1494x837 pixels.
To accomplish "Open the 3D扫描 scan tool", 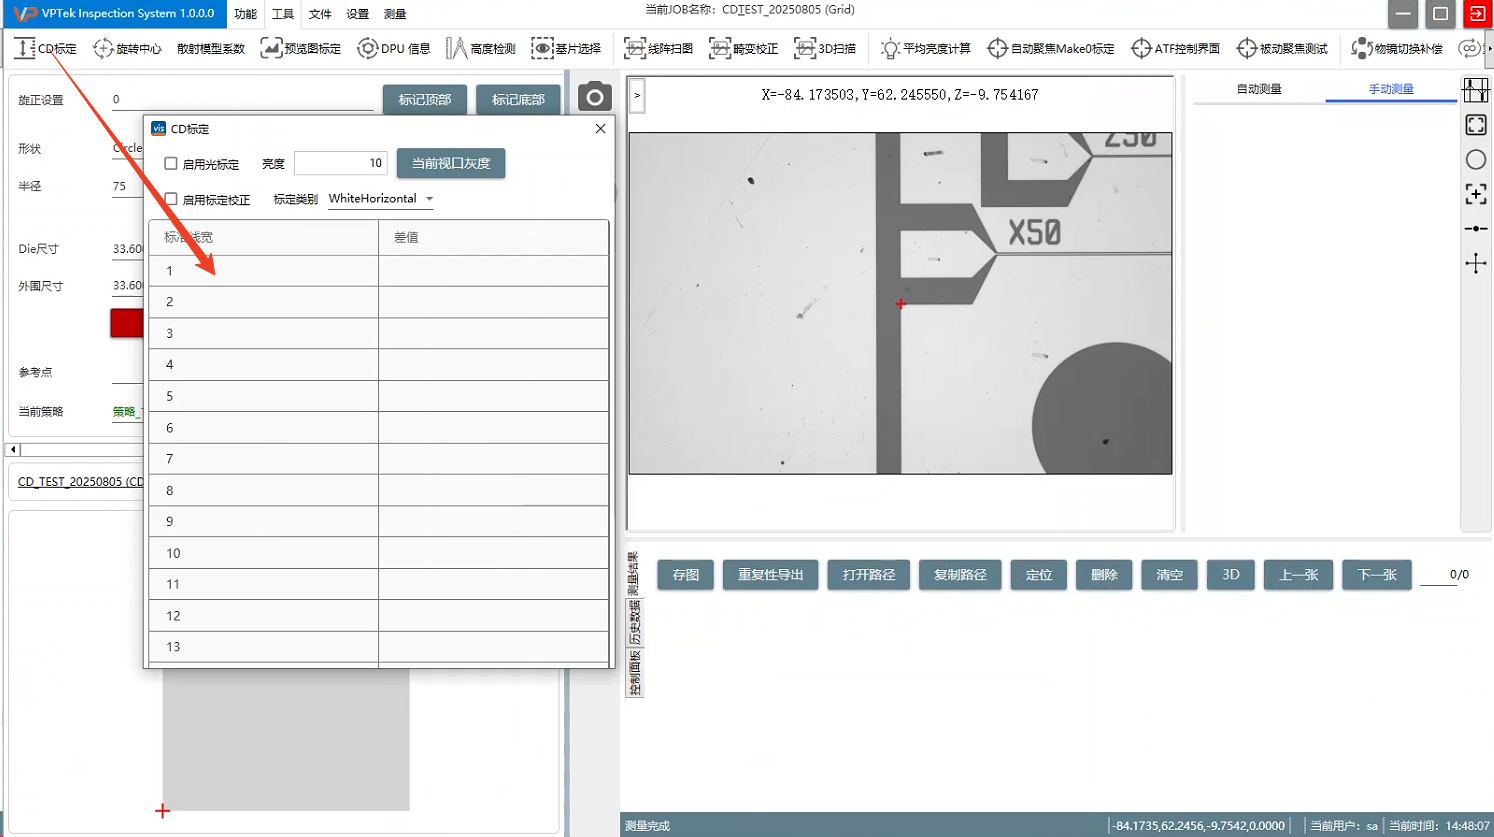I will pyautogui.click(x=825, y=48).
